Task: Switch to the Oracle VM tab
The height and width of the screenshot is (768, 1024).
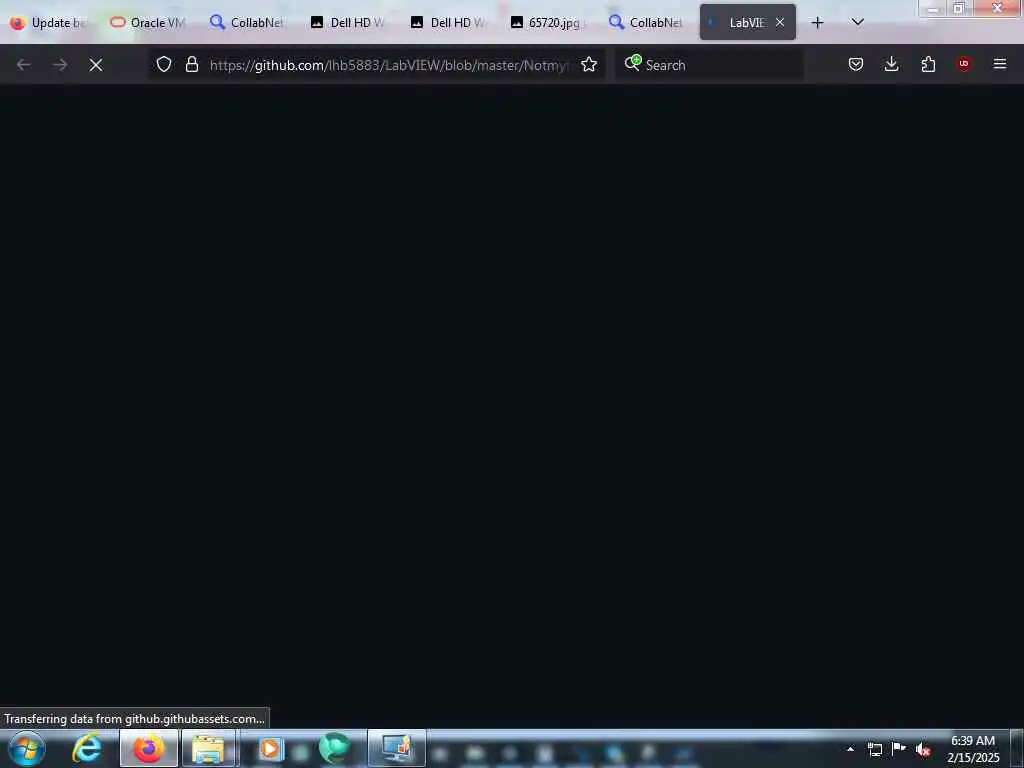Action: 148,23
